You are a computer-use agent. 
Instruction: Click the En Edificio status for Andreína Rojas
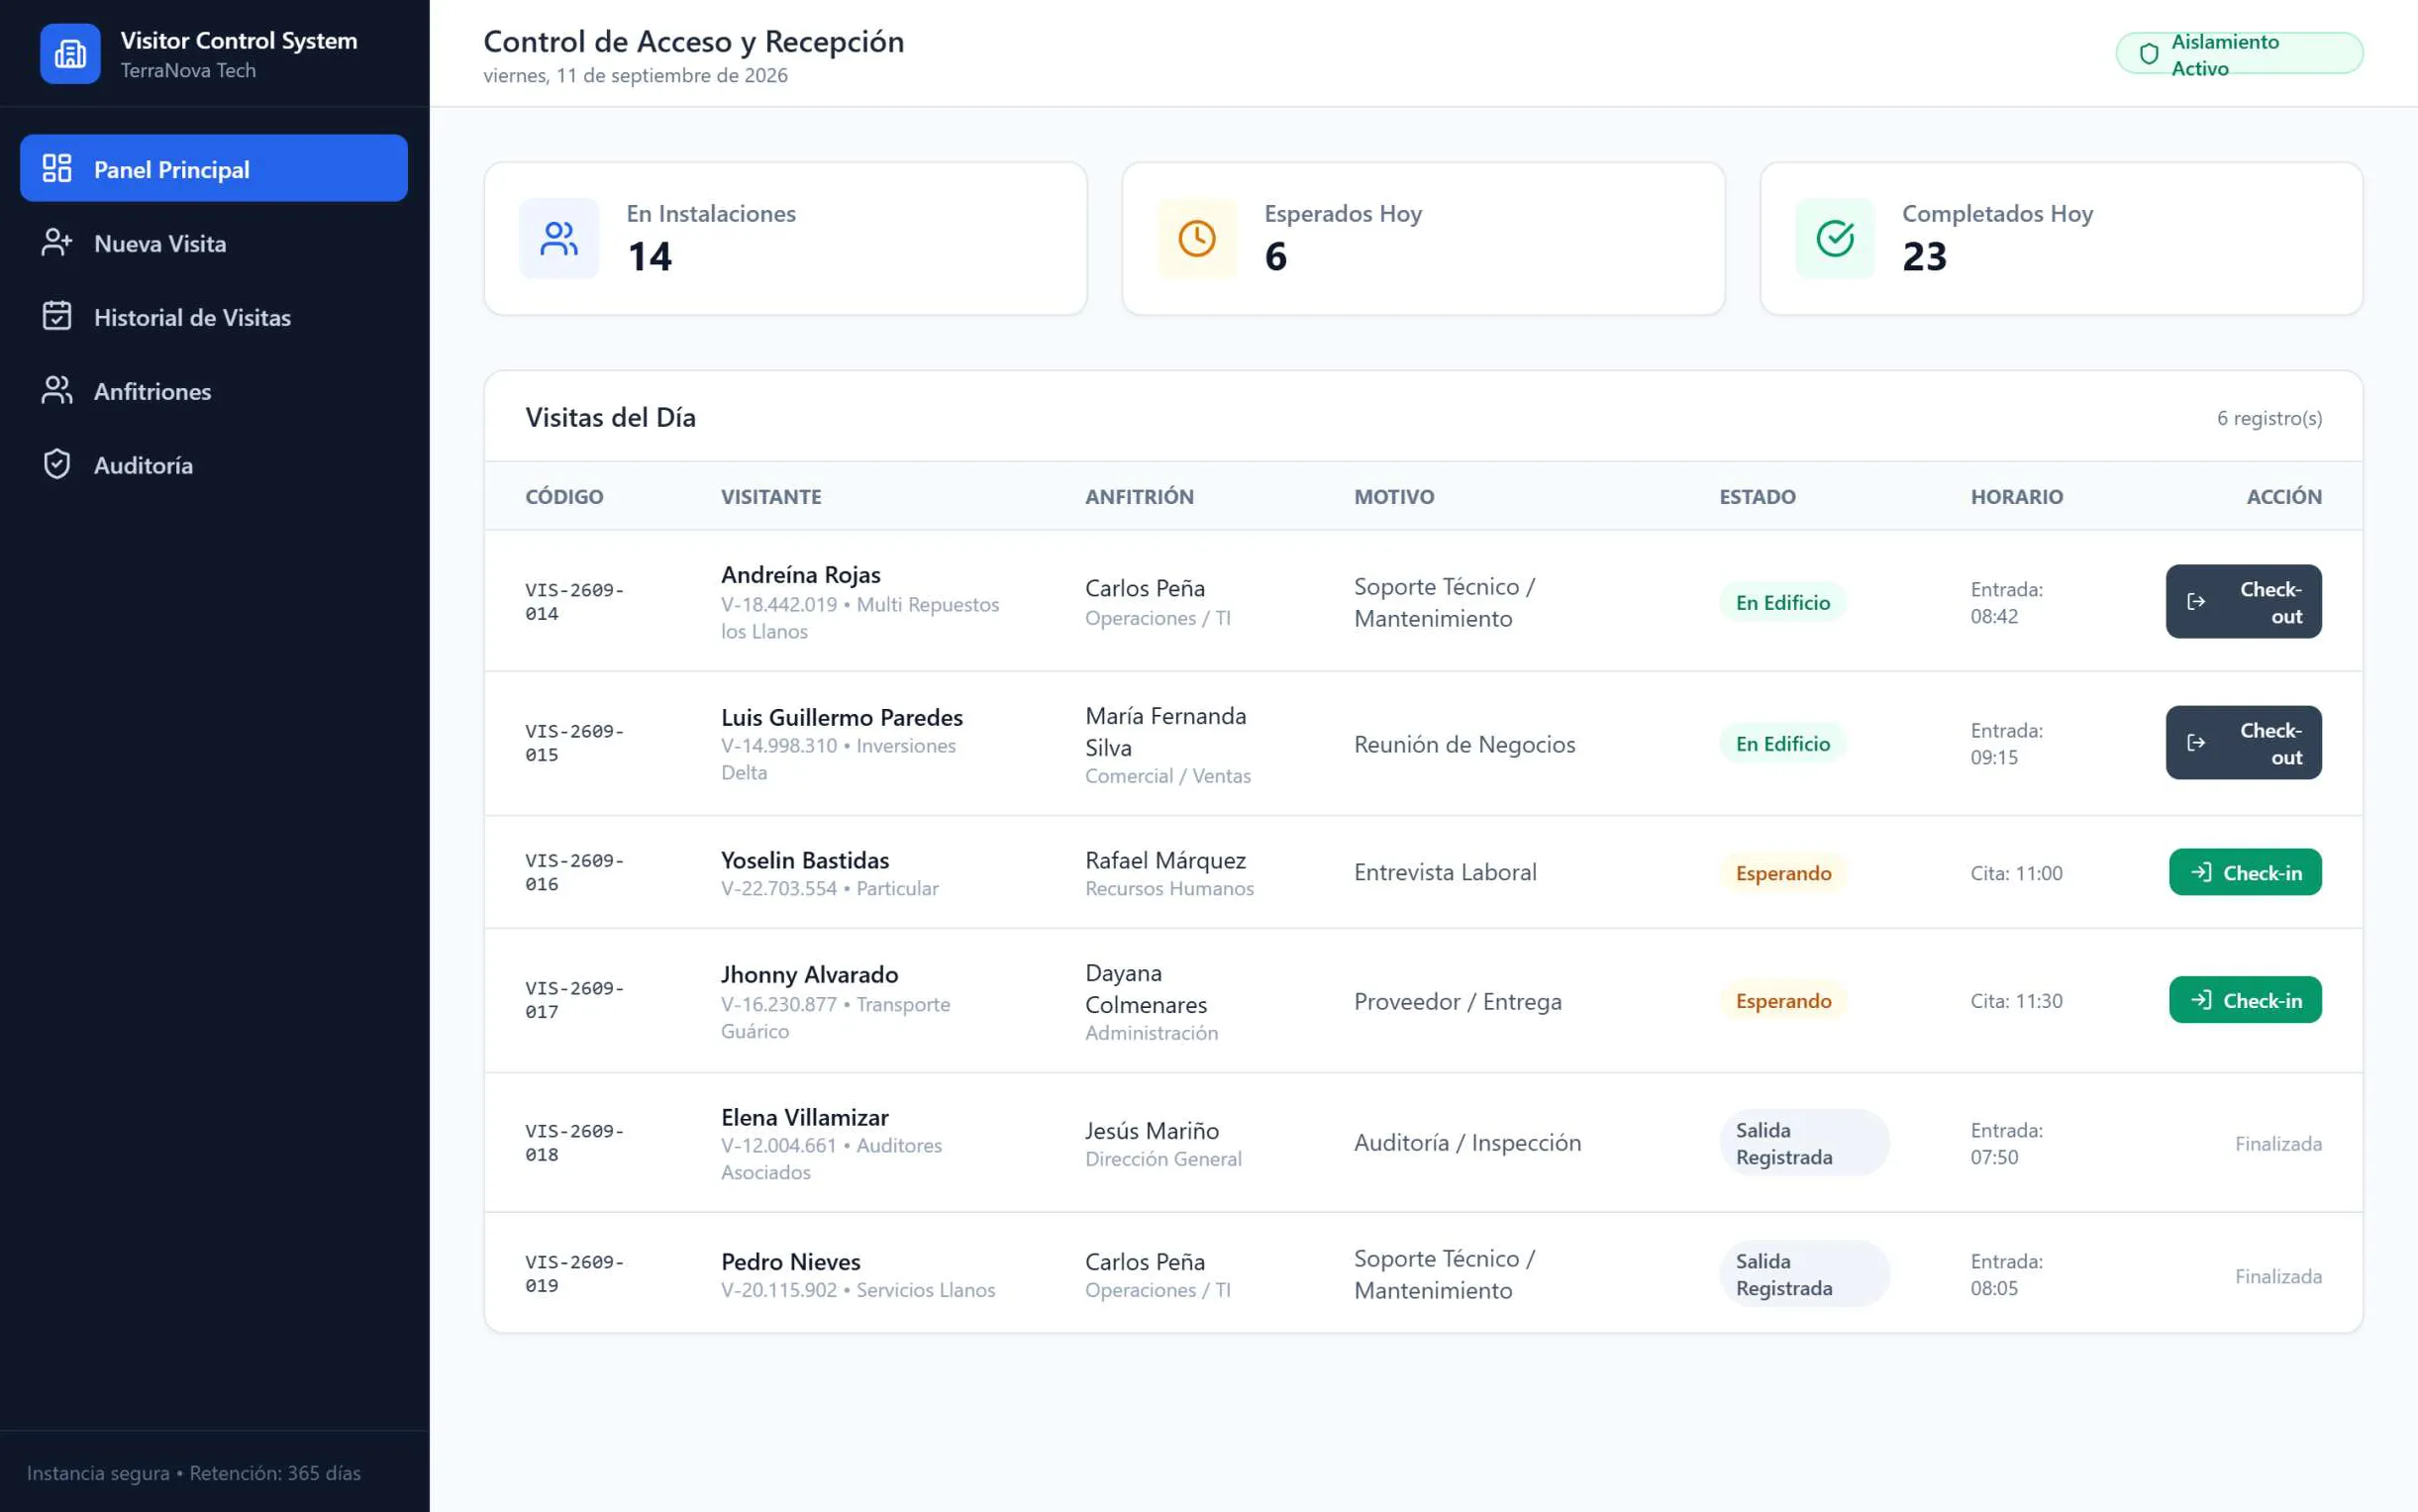[x=1782, y=602]
